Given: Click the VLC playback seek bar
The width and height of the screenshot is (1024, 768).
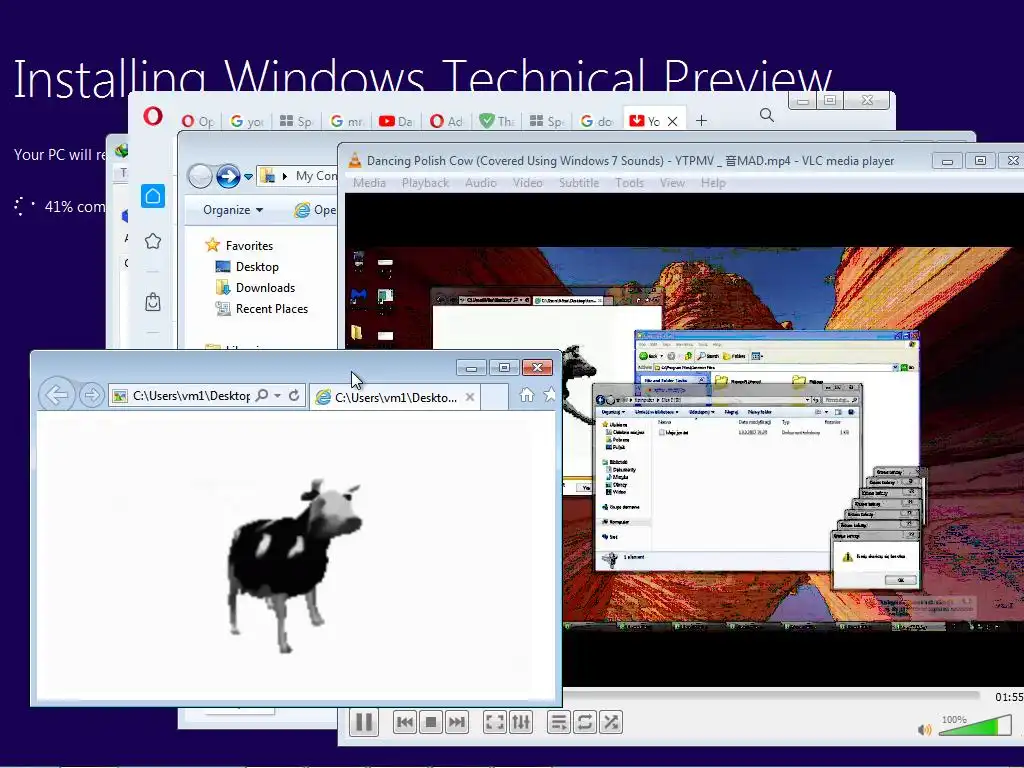Looking at the screenshot, I should [x=771, y=697].
